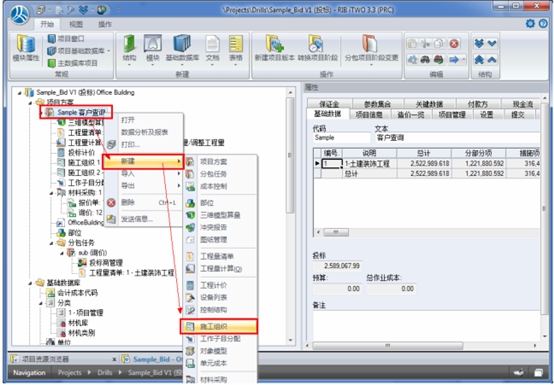The image size is (554, 385).
Task: Click the green 结构 structure binder icon
Action: coord(129,44)
